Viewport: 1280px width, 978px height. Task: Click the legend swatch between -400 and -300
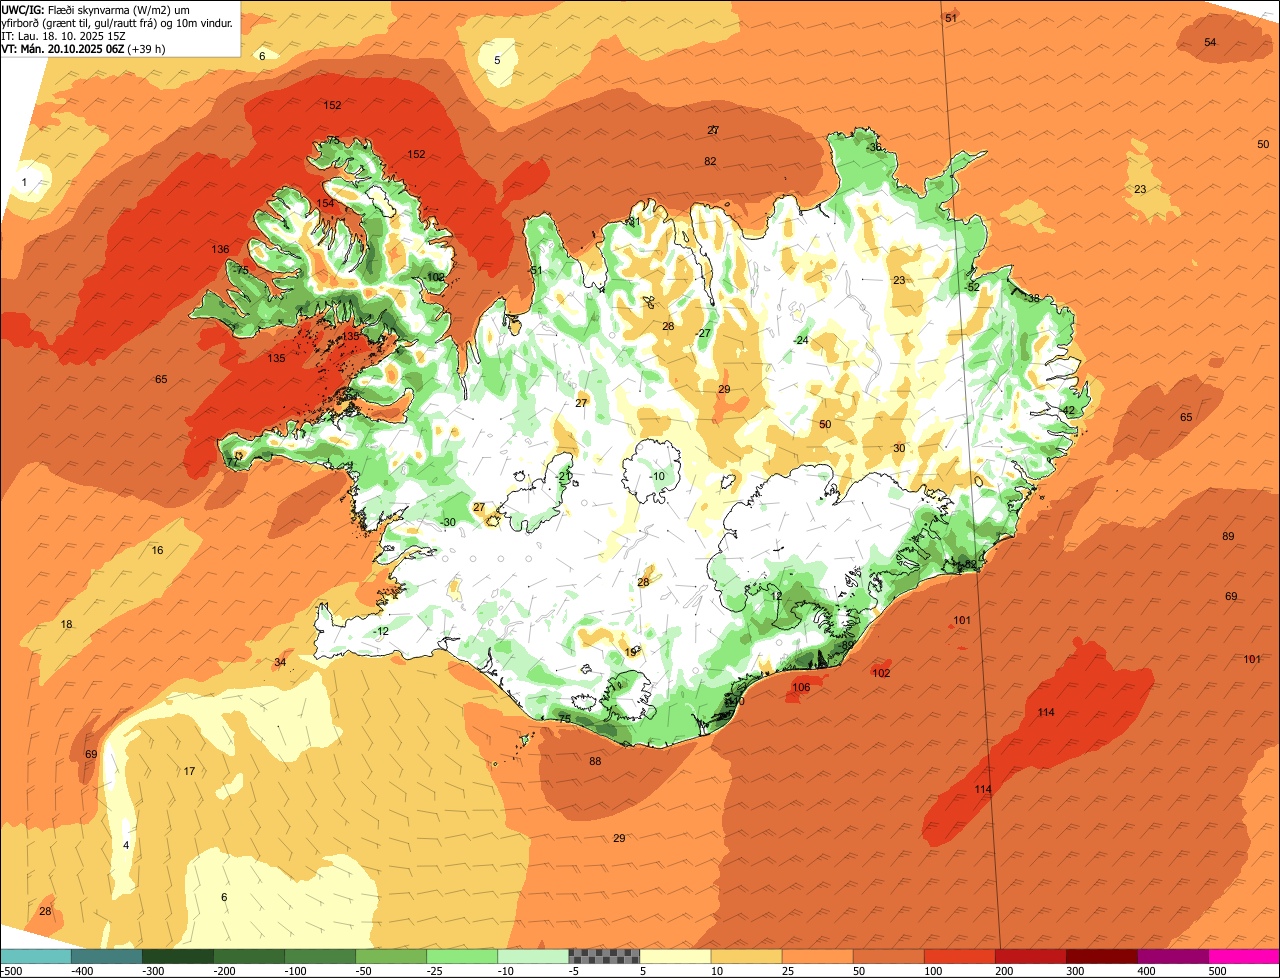(107, 956)
